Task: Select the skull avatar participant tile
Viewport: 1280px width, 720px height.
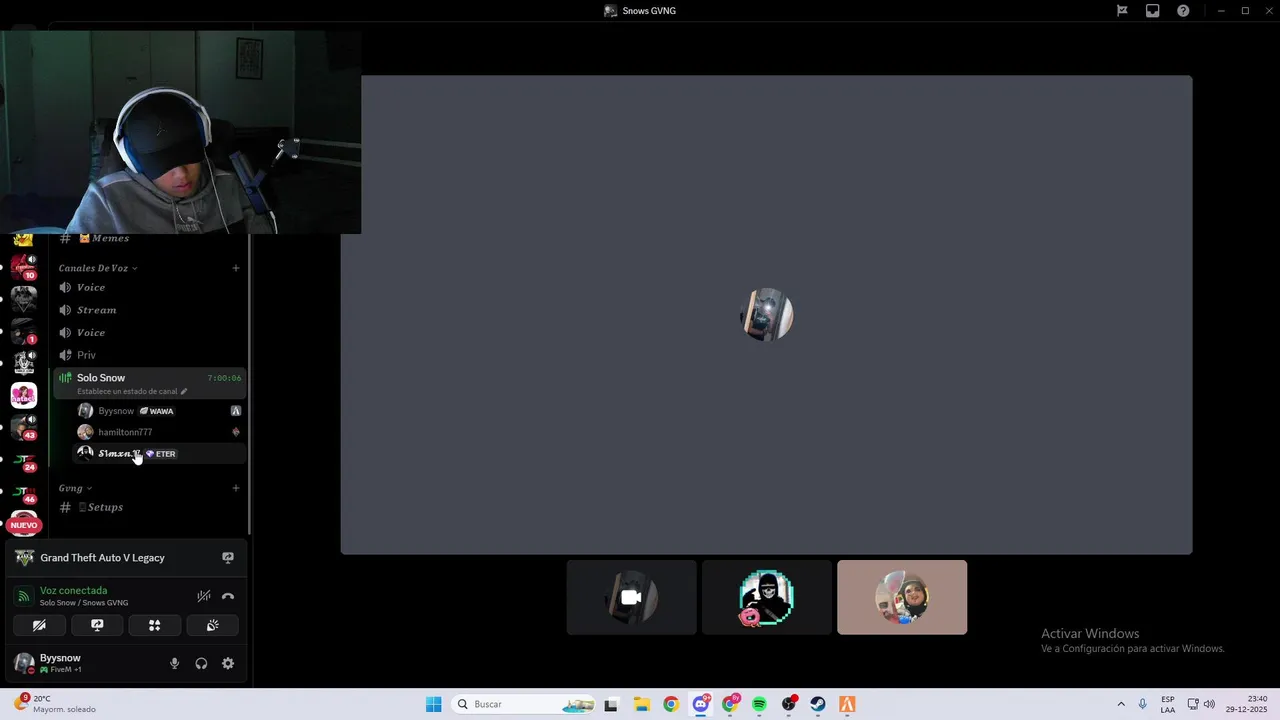Action: (767, 597)
